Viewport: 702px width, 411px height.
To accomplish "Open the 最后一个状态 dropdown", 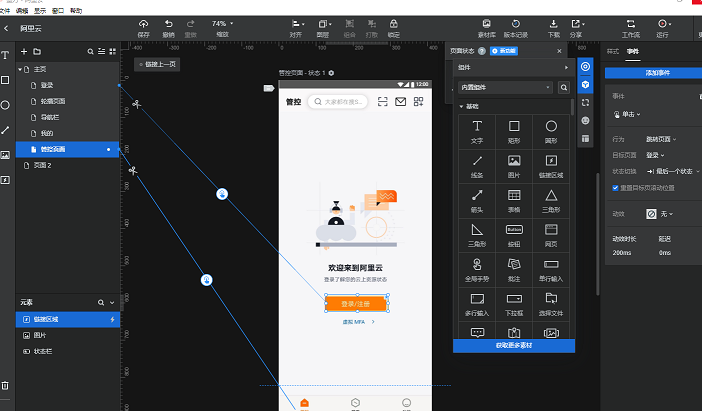I will tap(673, 171).
